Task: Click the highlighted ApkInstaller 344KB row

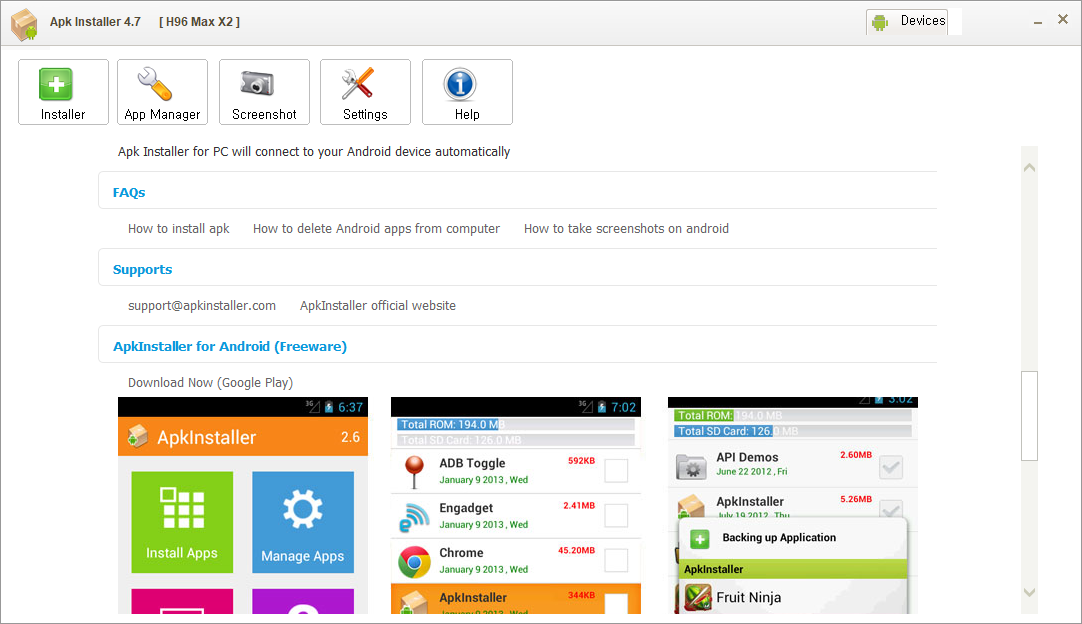Action: coord(515,598)
